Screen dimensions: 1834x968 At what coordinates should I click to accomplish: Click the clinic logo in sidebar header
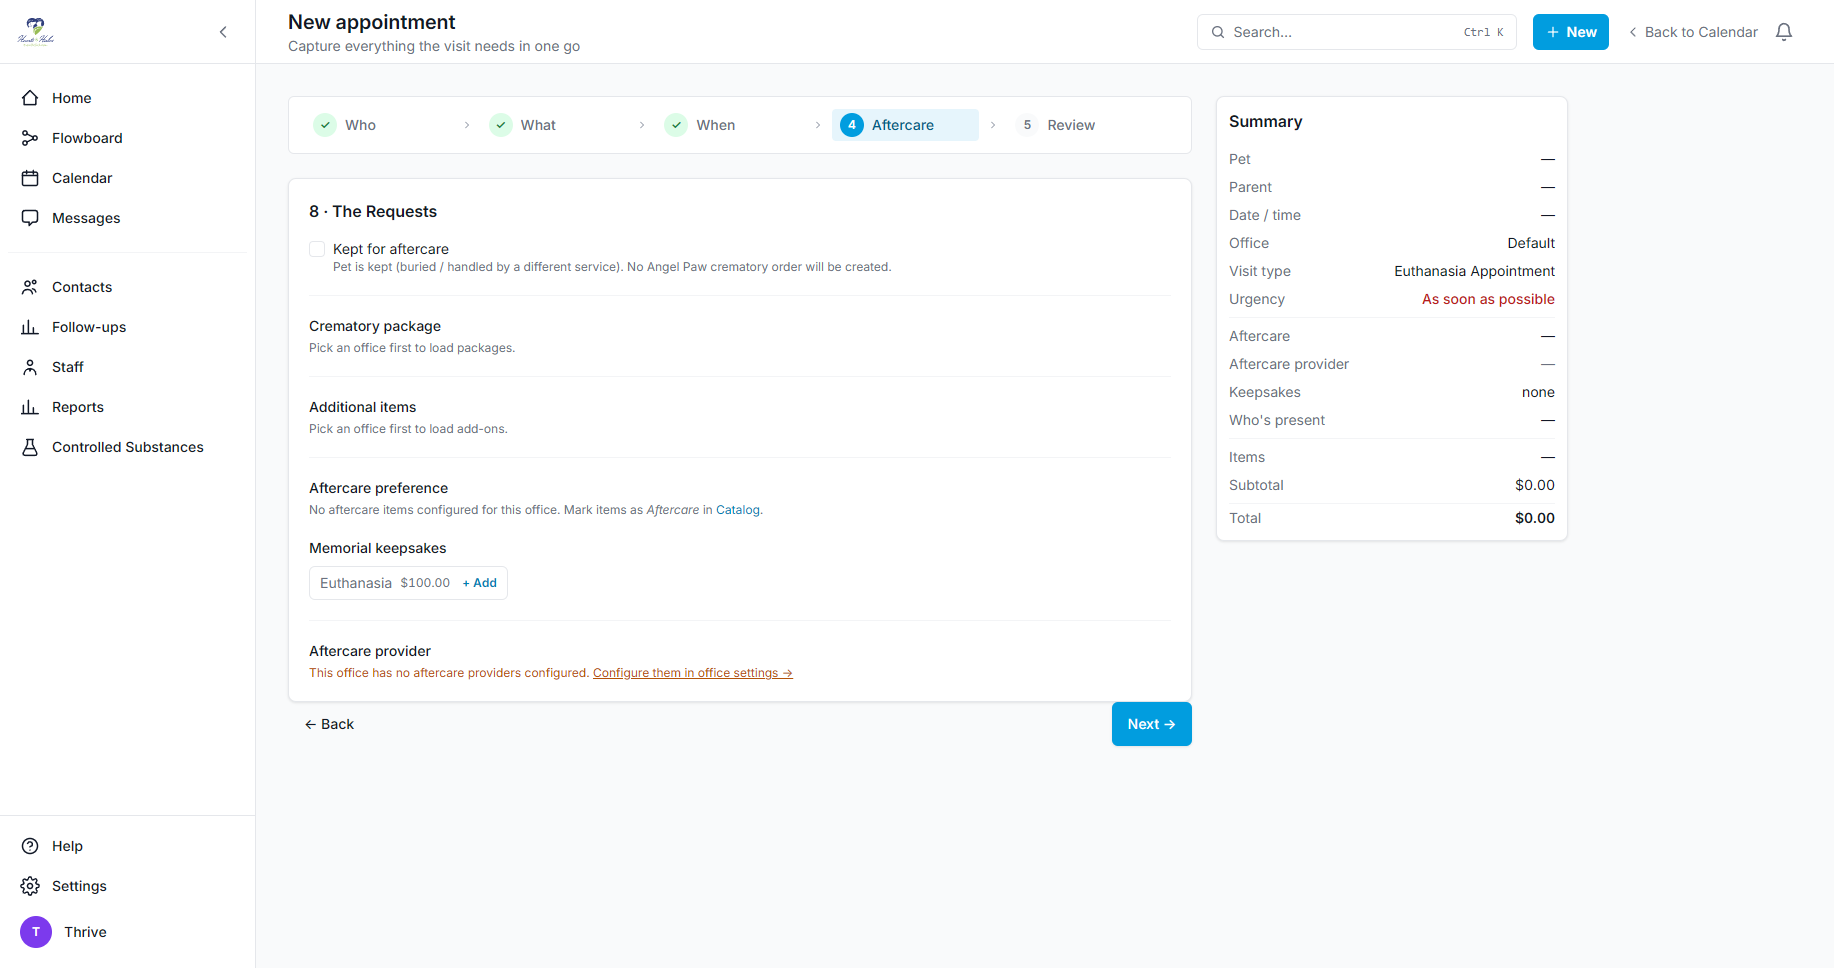coord(36,31)
